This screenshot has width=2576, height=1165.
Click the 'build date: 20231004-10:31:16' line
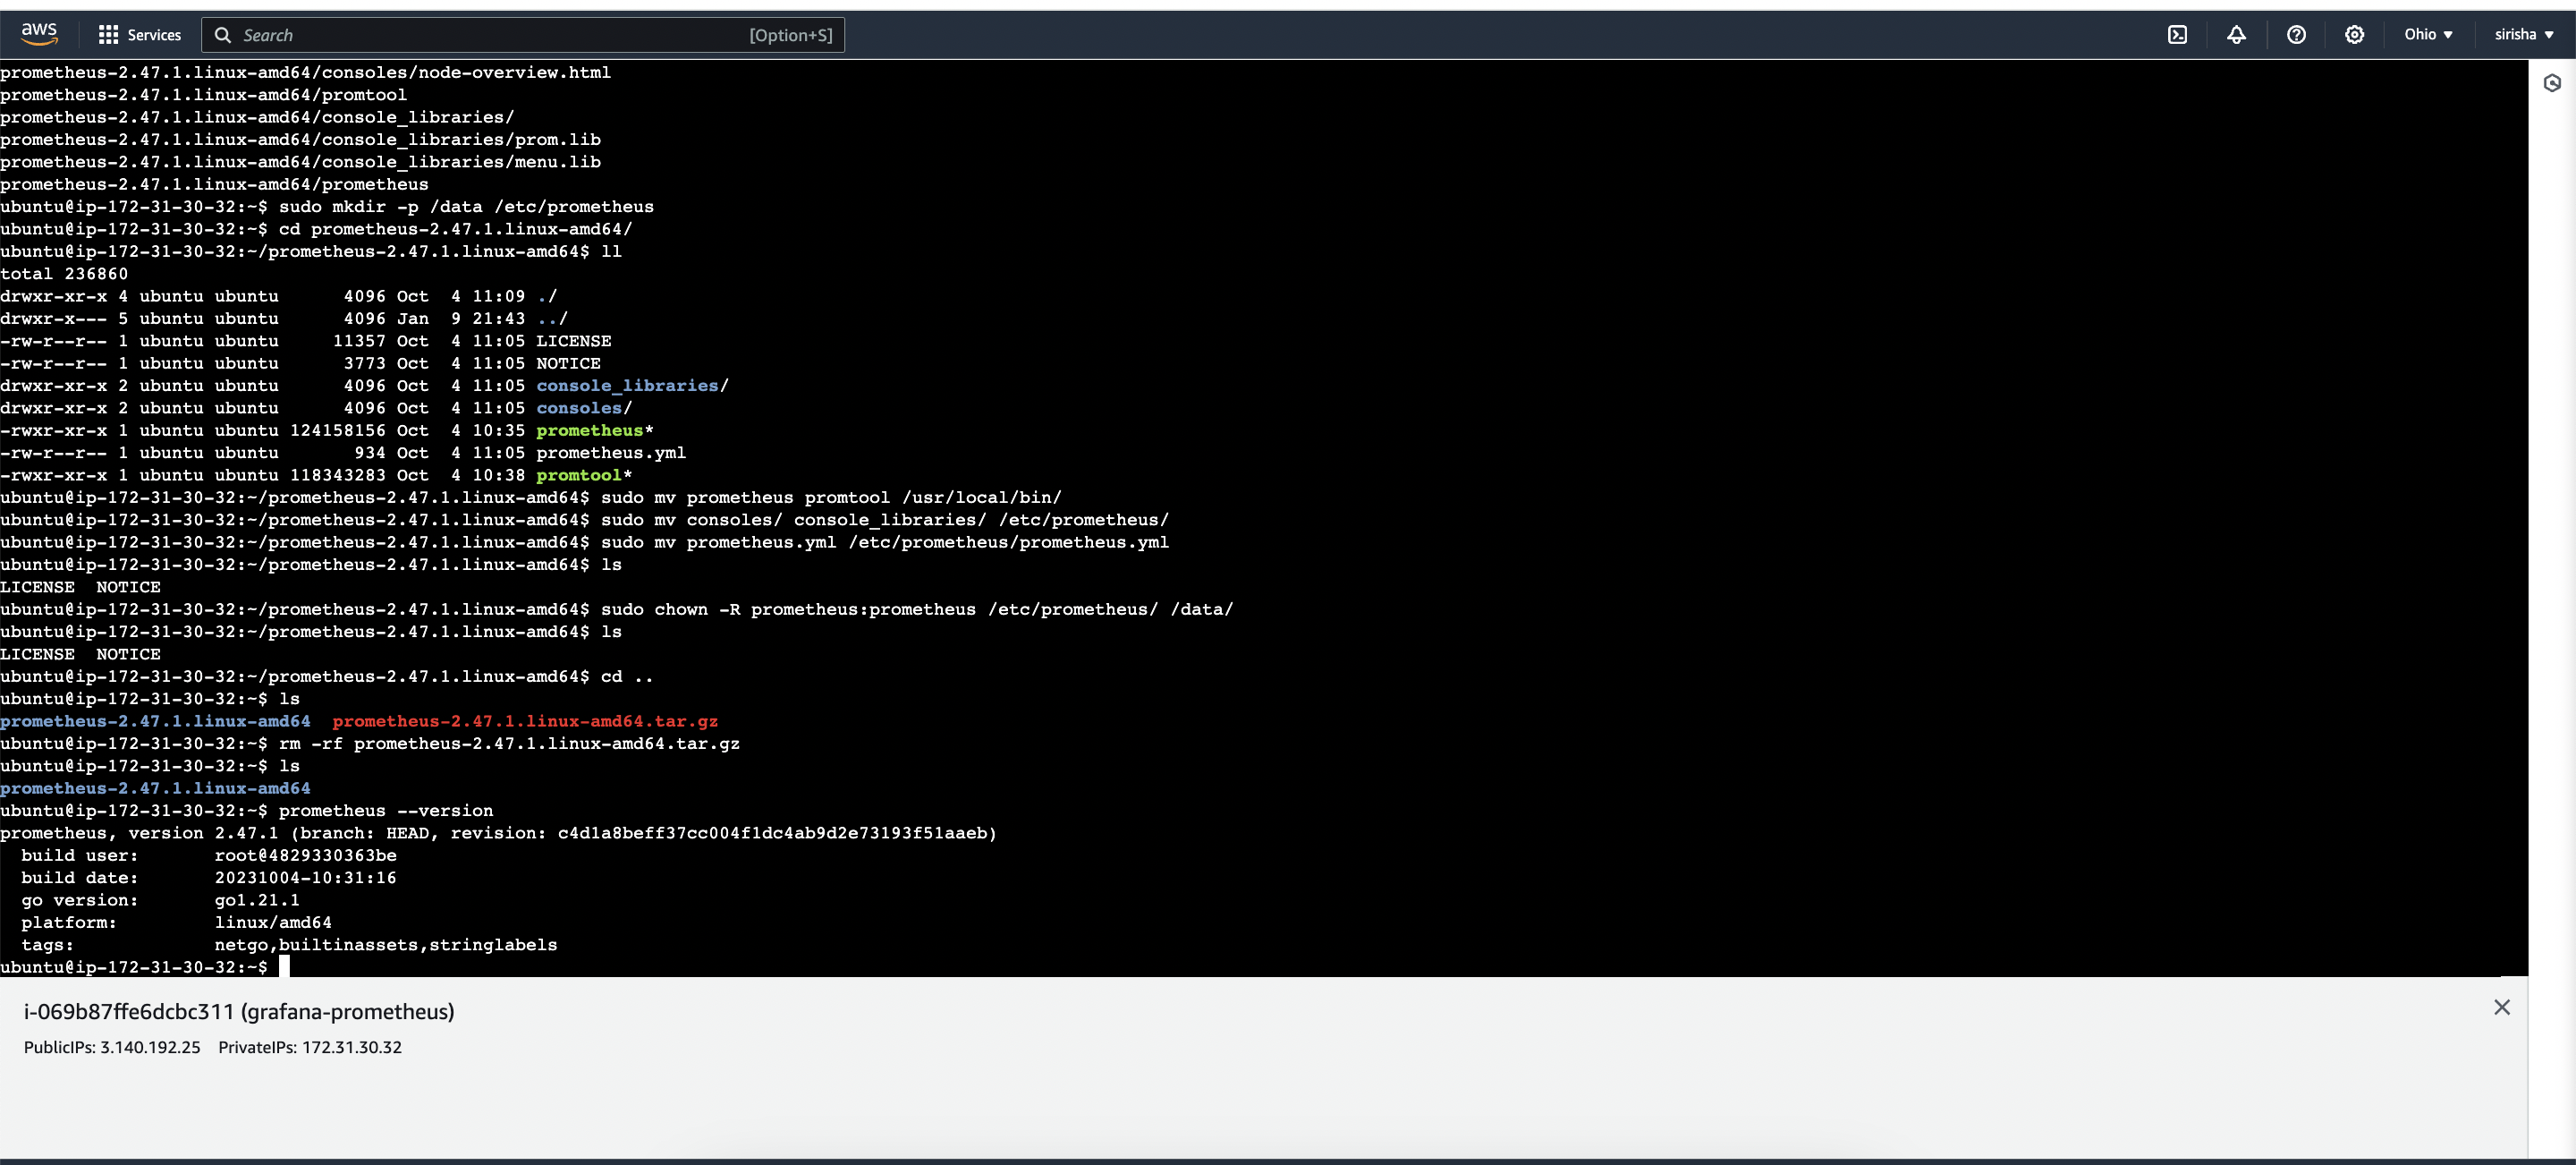pos(209,877)
